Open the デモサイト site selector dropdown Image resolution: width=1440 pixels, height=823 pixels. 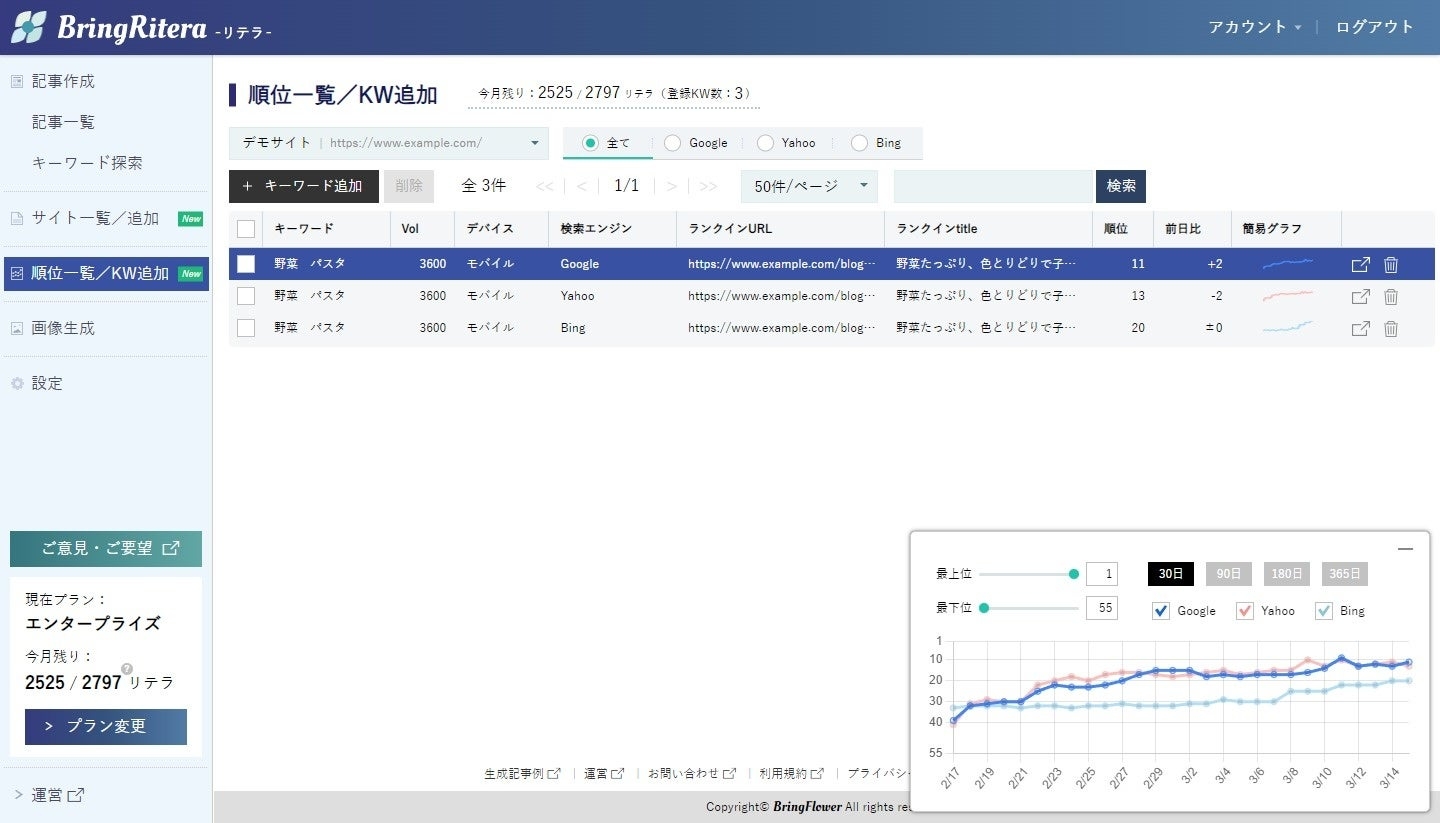click(388, 143)
